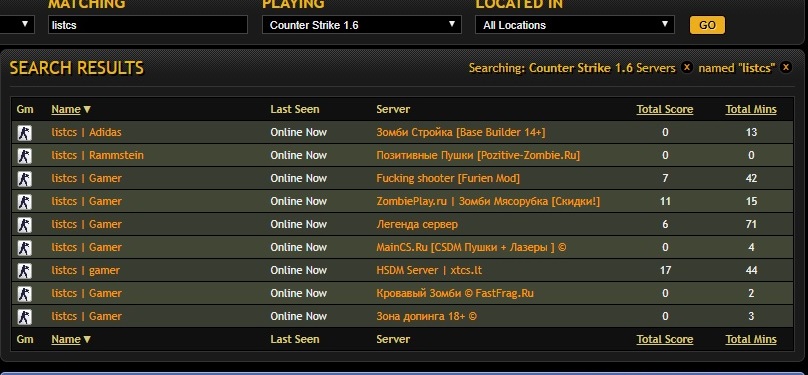Image resolution: width=808 pixels, height=375 pixels.
Task: Open server Зомби Стройка [Base Builder 14+]
Action: pyautogui.click(x=461, y=132)
